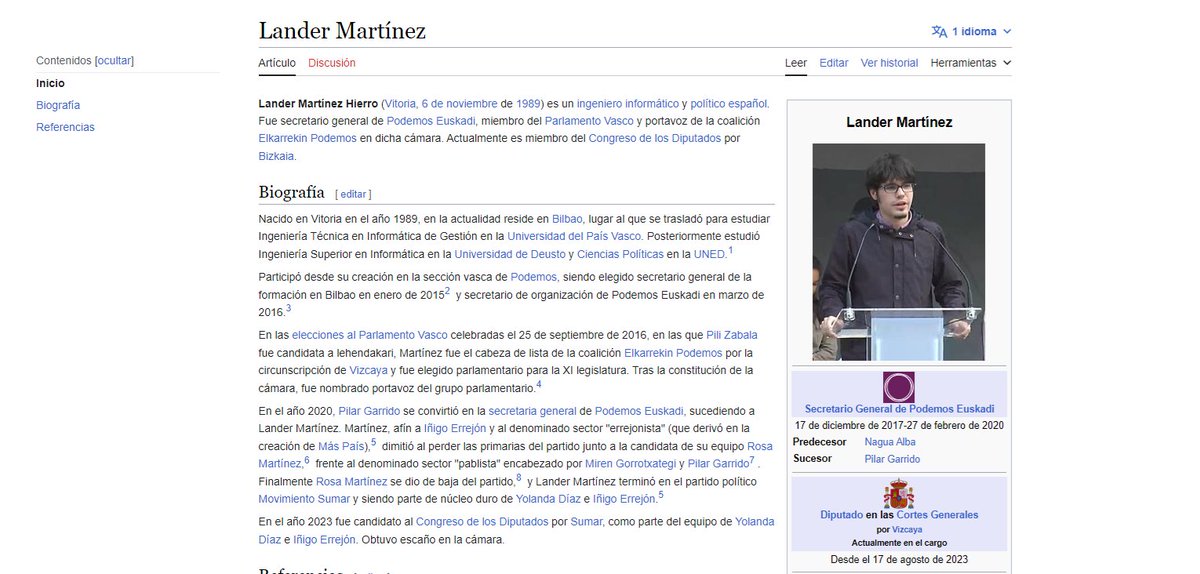Select the Editar tab

coord(834,63)
